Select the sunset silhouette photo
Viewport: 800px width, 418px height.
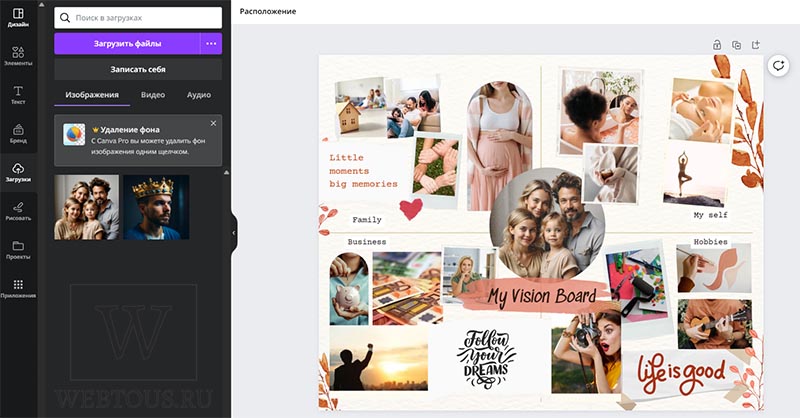379,359
